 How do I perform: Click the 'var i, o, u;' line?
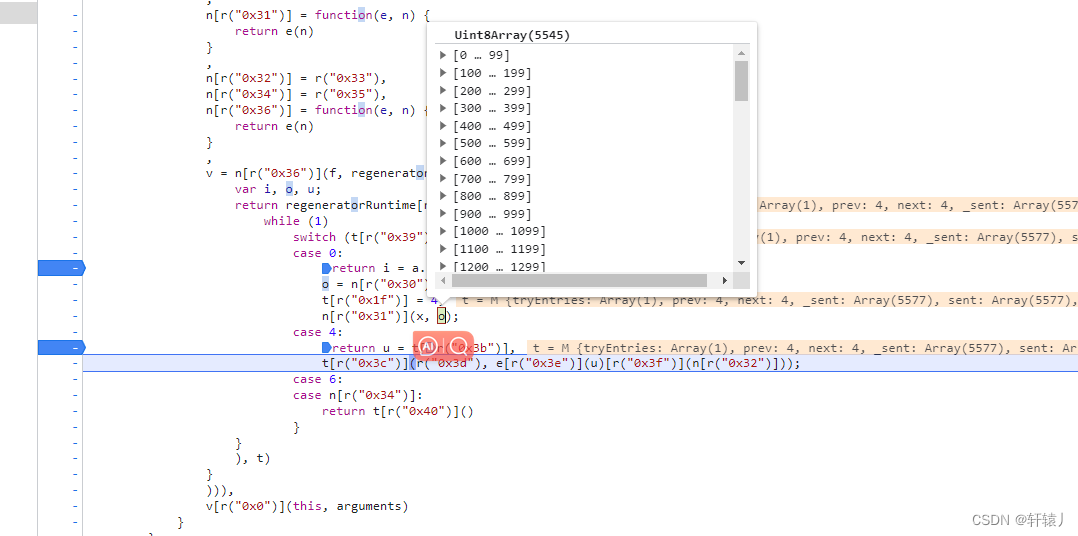click(x=278, y=189)
